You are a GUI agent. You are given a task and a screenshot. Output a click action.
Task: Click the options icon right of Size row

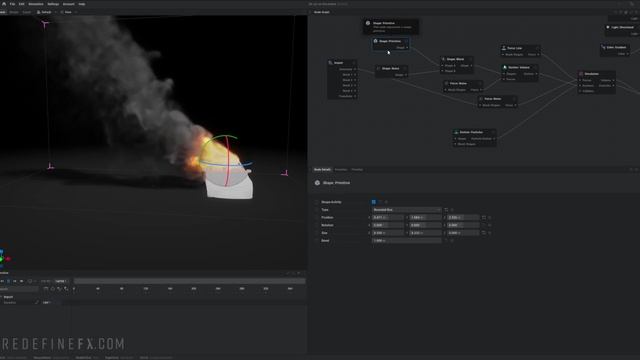(x=484, y=233)
